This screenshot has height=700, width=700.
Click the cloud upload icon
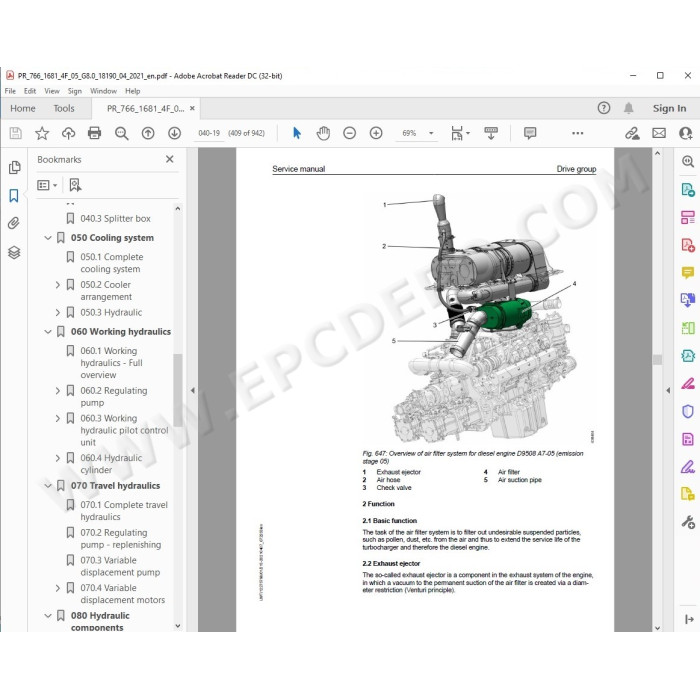click(68, 133)
